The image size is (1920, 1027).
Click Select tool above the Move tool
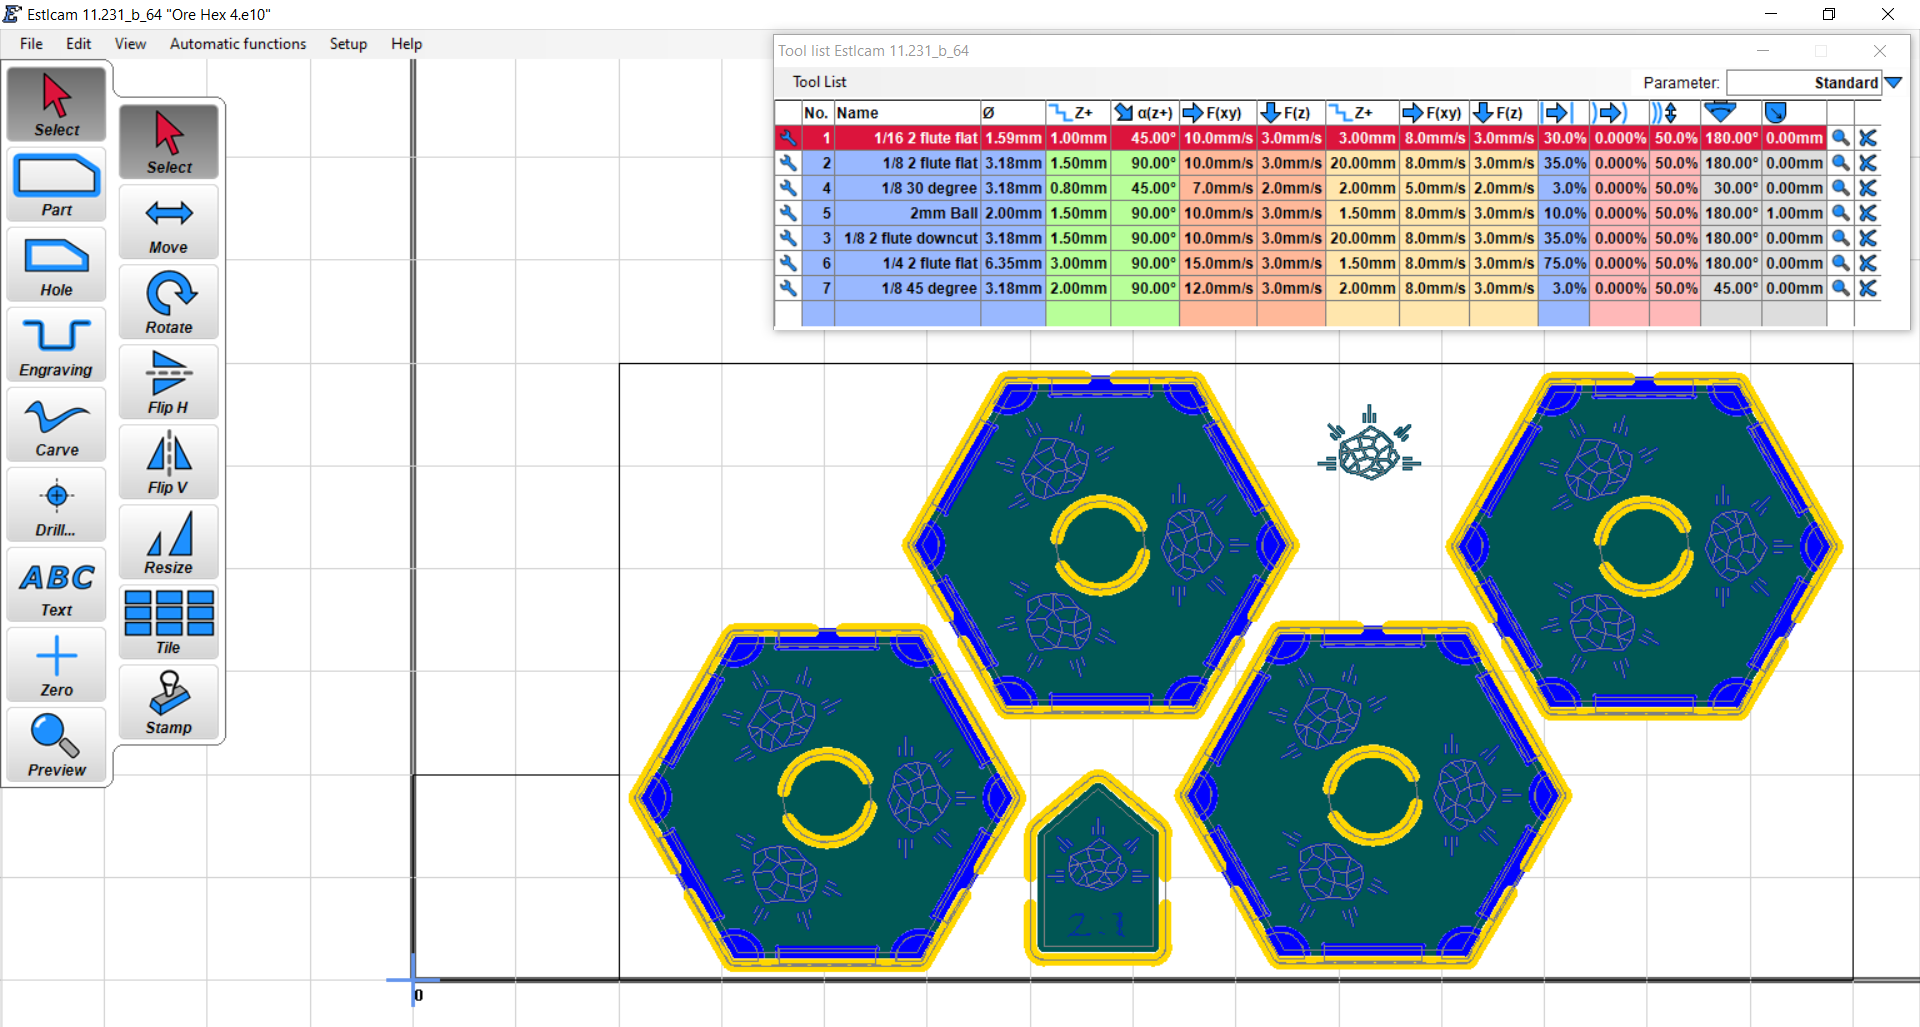169,142
